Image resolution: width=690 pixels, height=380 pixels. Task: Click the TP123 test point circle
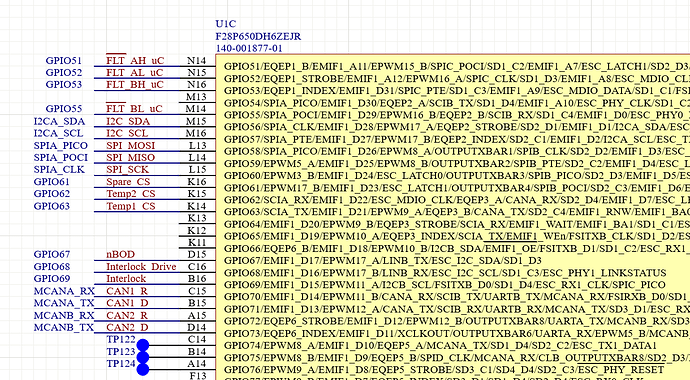(x=143, y=357)
